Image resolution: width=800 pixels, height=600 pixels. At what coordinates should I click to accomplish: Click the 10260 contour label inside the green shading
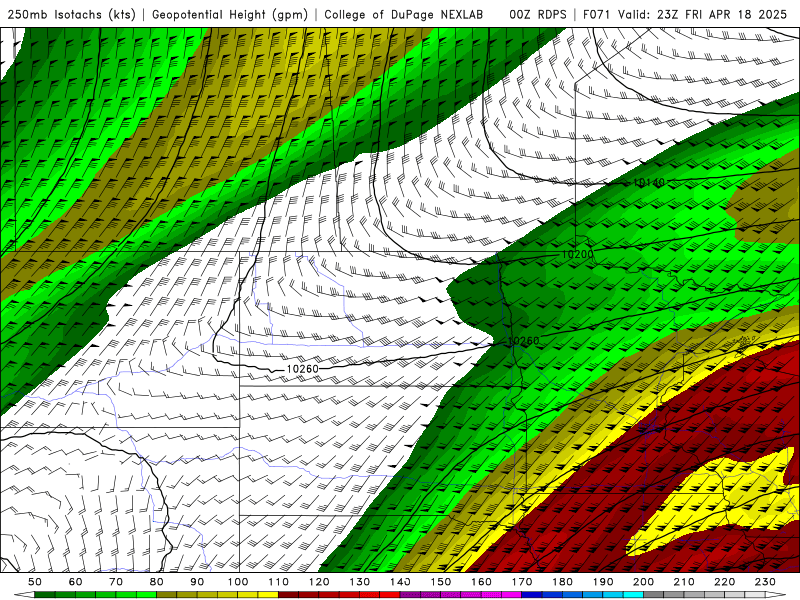(x=523, y=340)
